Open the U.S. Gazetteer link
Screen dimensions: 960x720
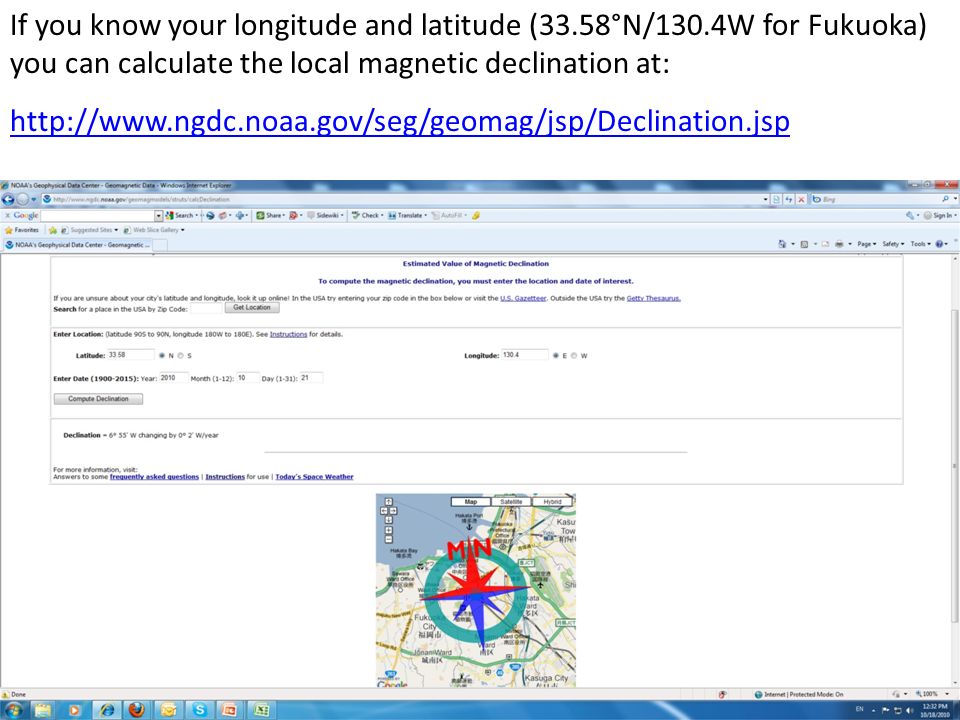(523, 299)
